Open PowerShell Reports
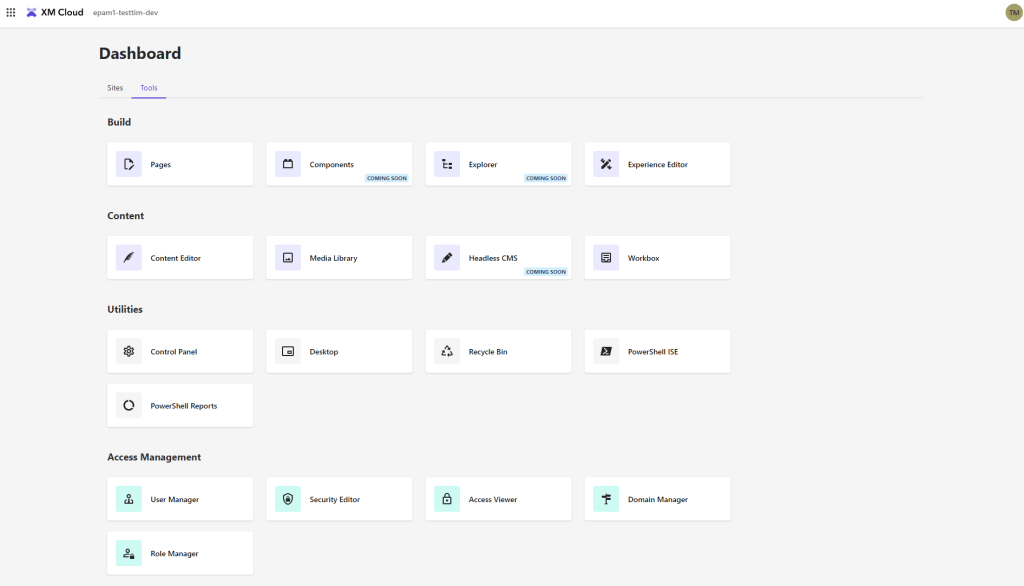1024x586 pixels. pos(180,405)
